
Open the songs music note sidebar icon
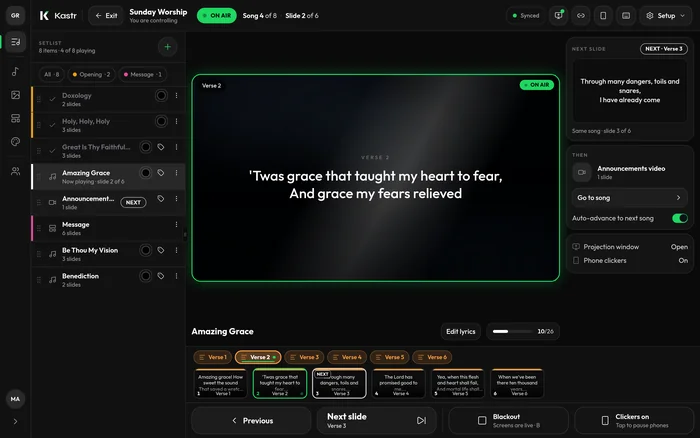[x=16, y=71]
